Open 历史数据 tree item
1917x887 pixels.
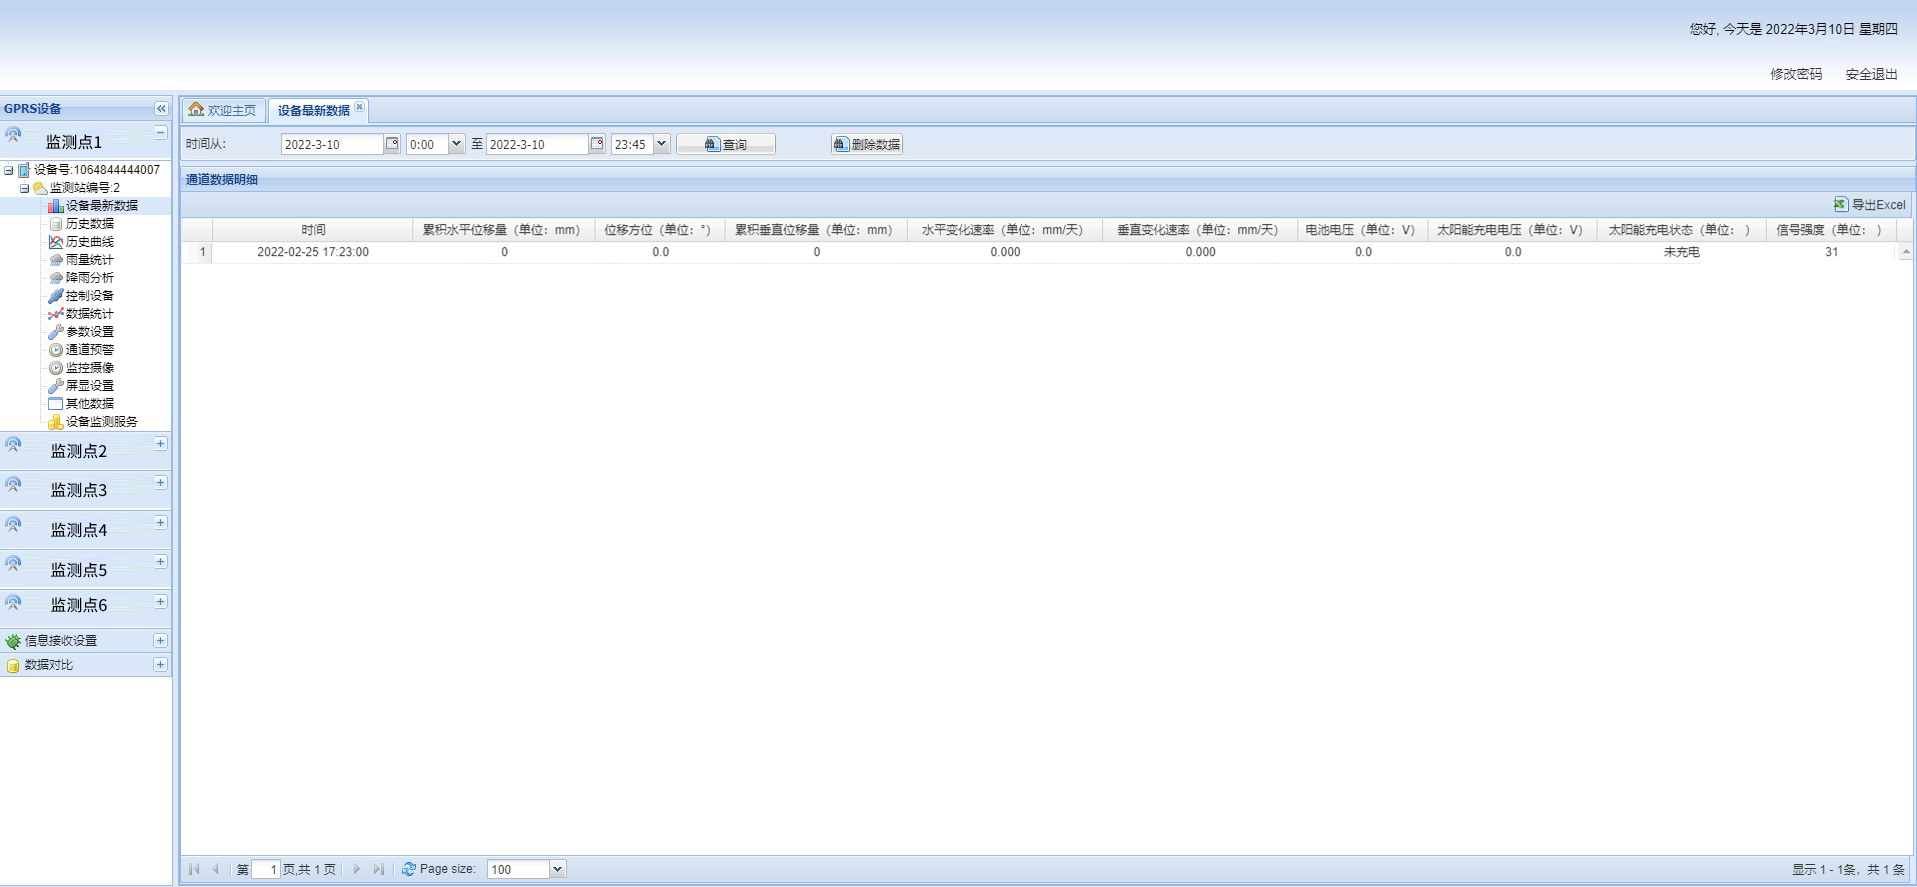point(90,224)
